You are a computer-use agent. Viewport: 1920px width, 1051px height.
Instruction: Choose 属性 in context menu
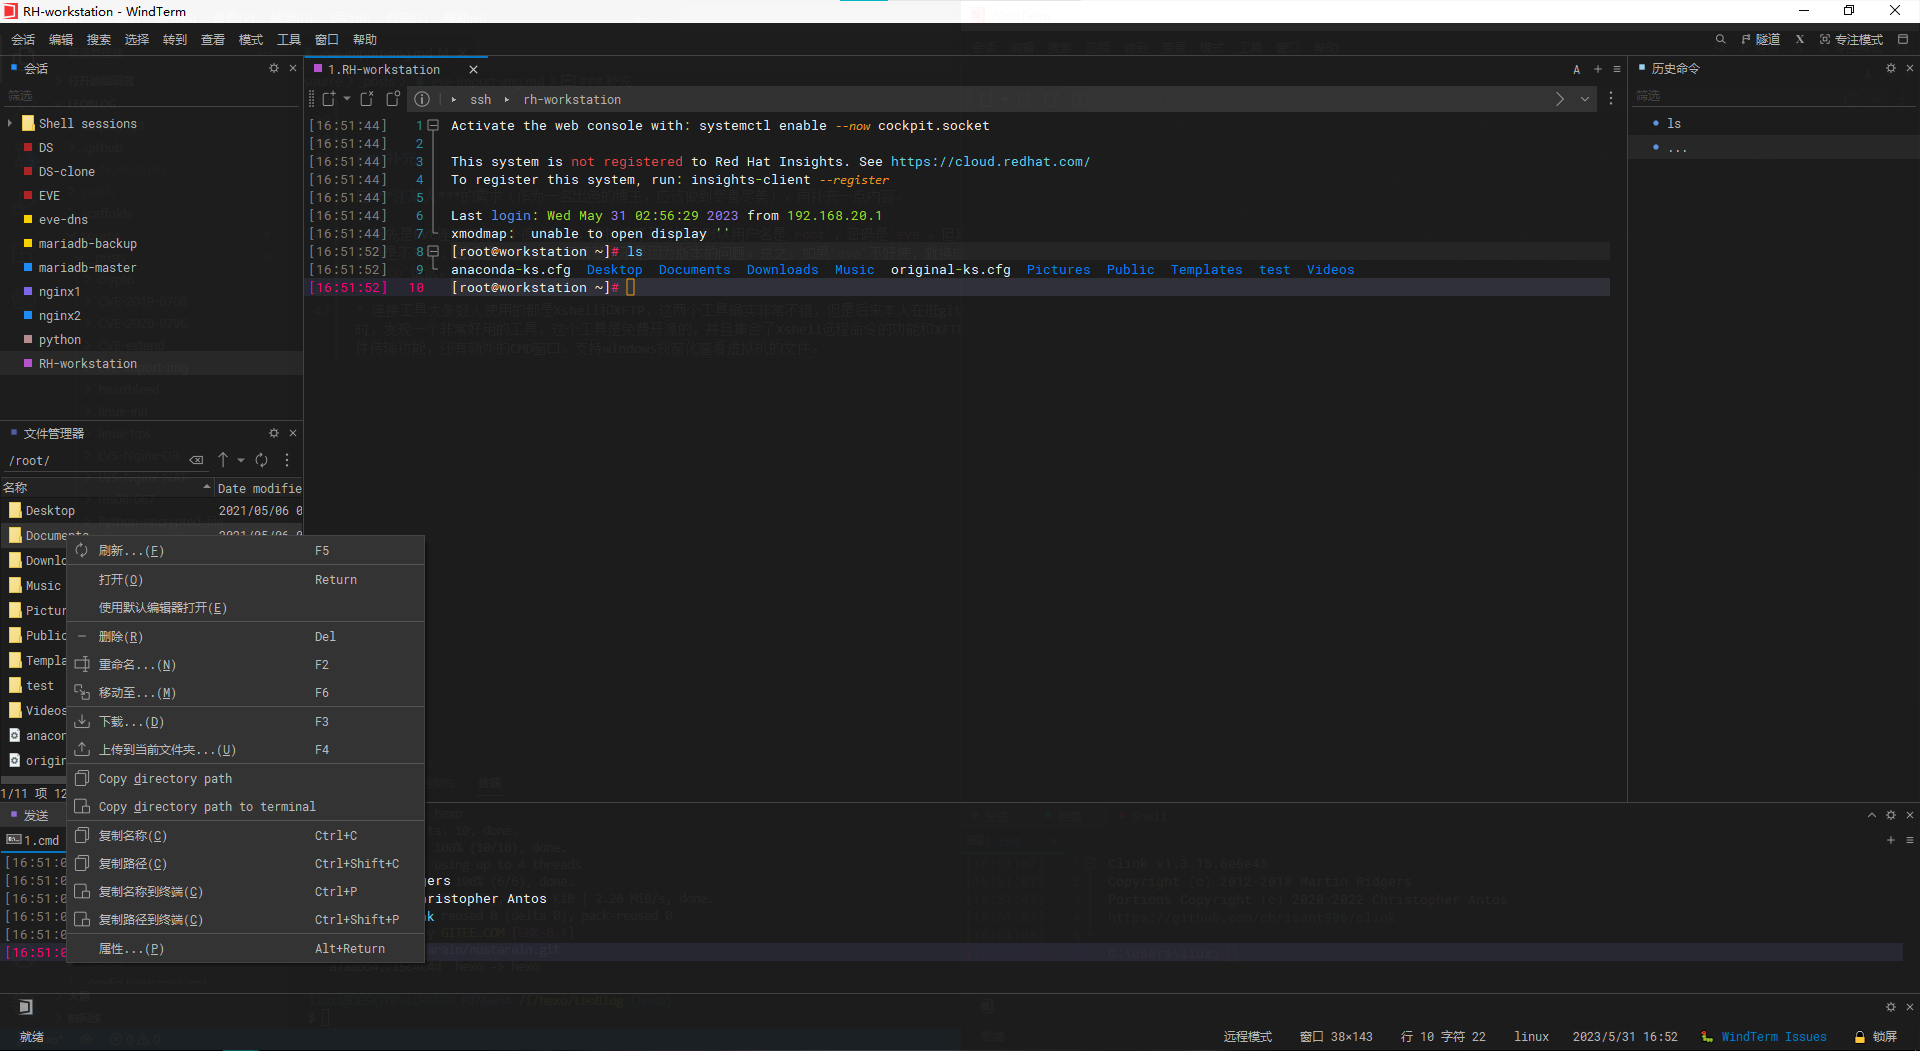246,949
